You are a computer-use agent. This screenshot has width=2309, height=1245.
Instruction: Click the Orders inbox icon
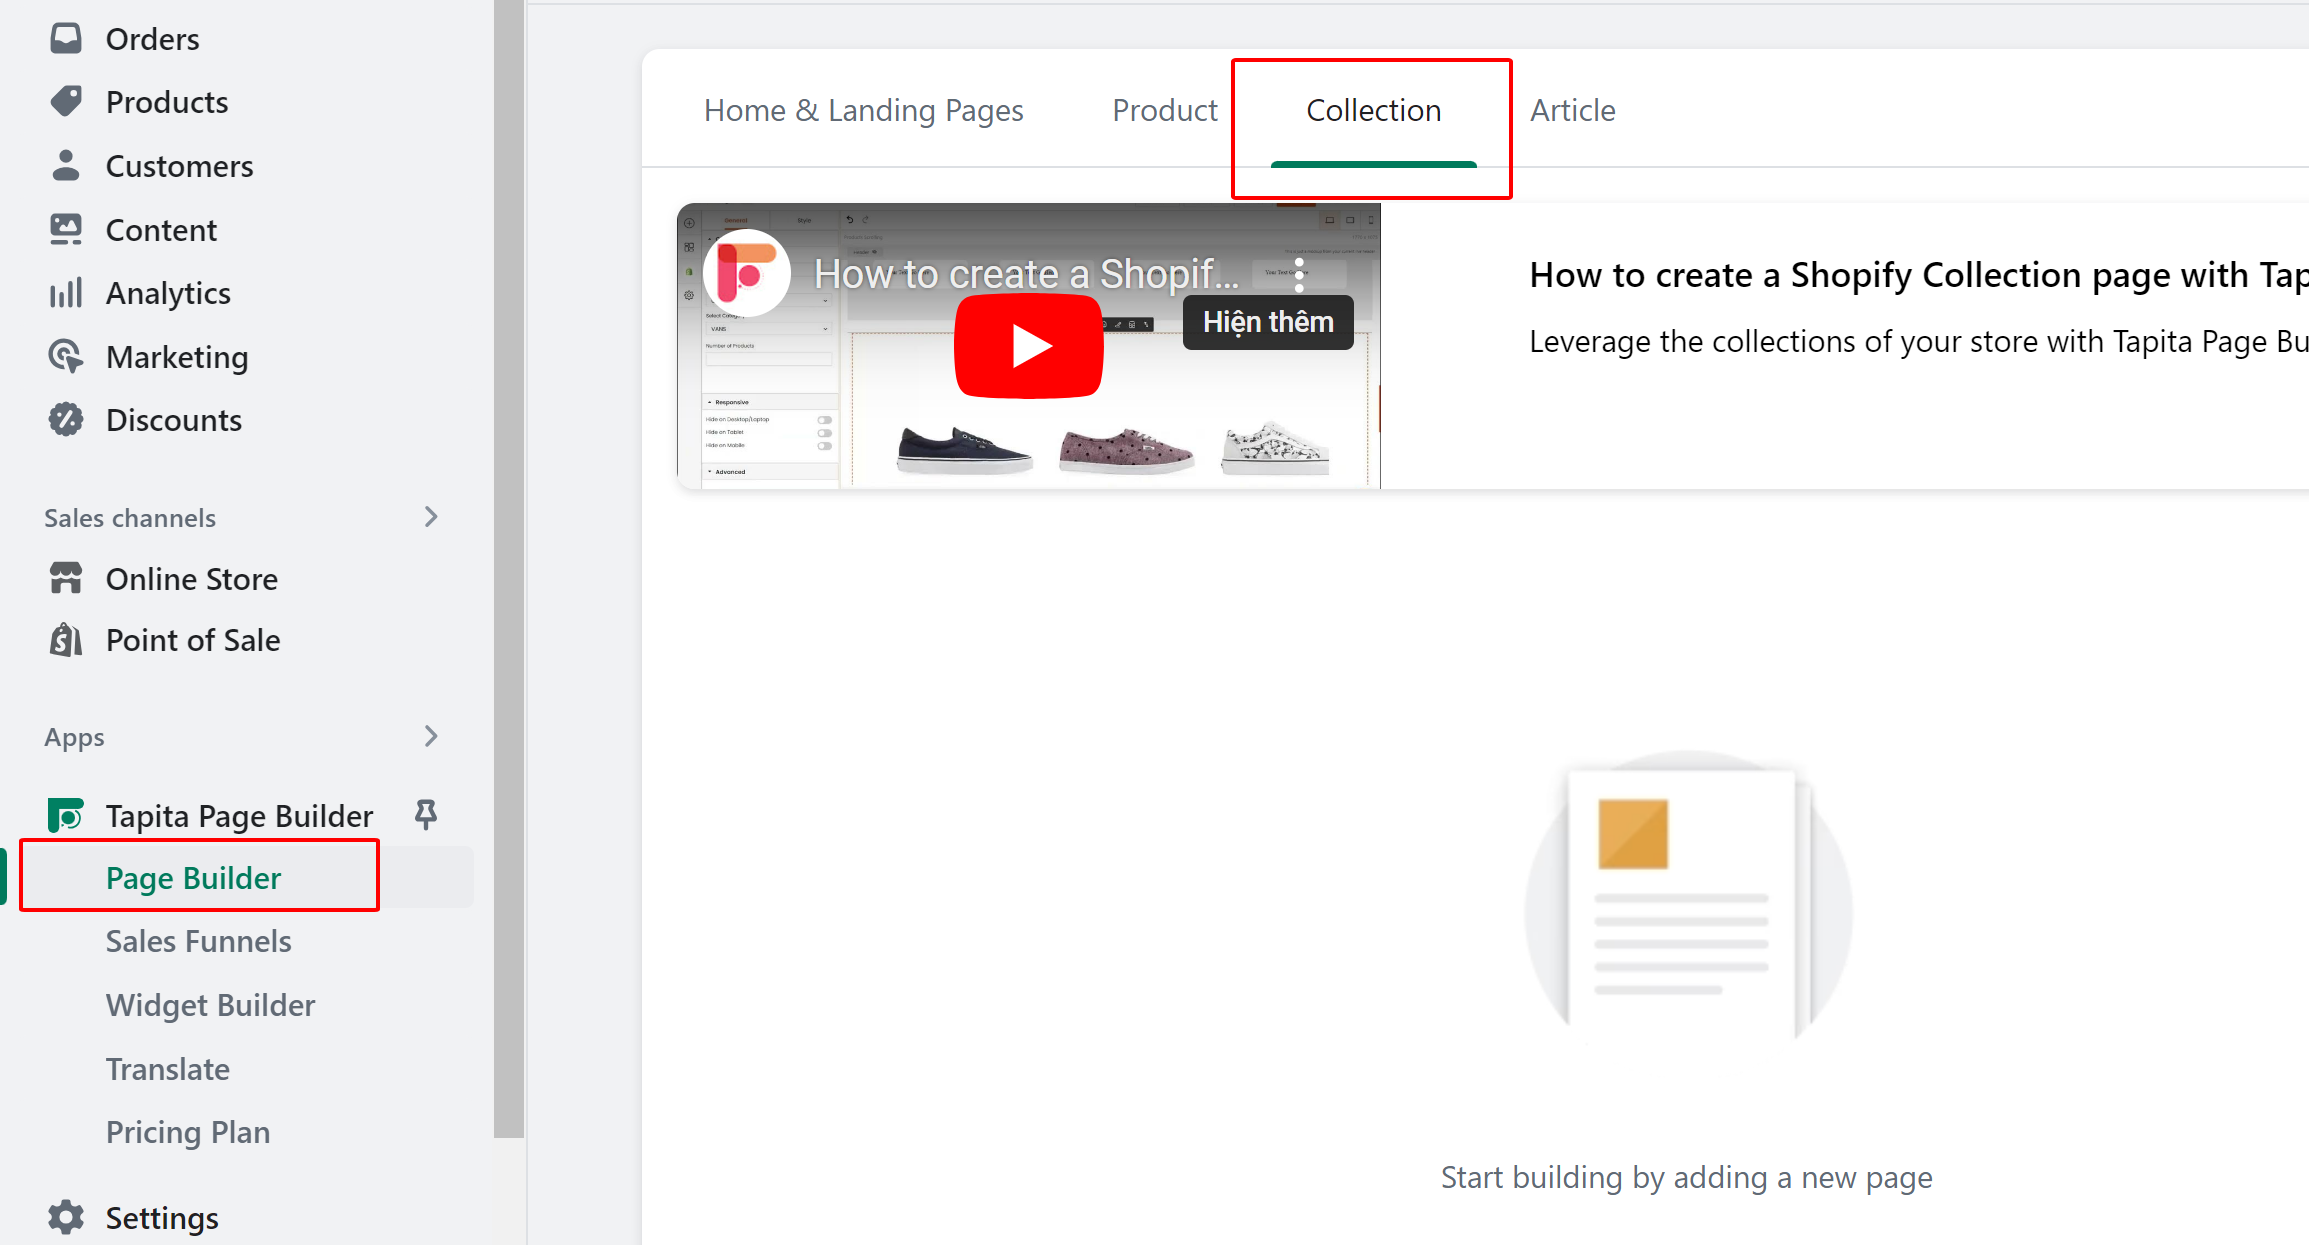click(x=66, y=38)
